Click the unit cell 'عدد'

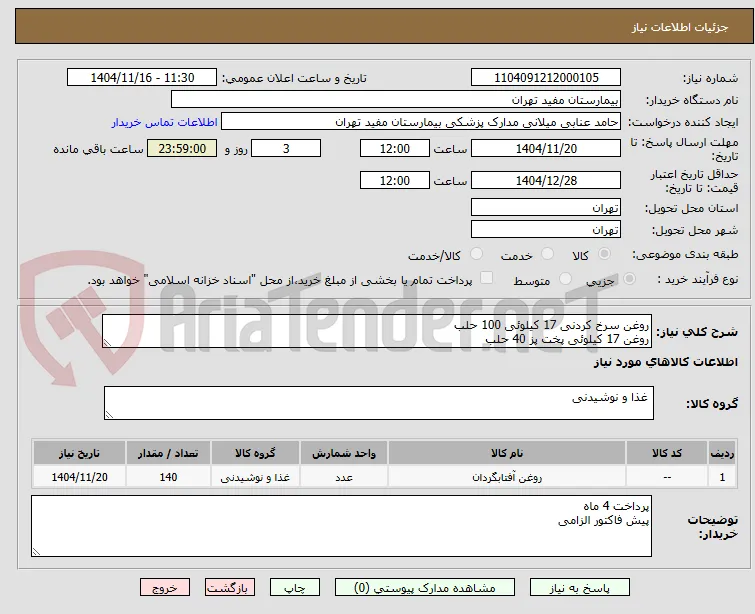coord(344,477)
